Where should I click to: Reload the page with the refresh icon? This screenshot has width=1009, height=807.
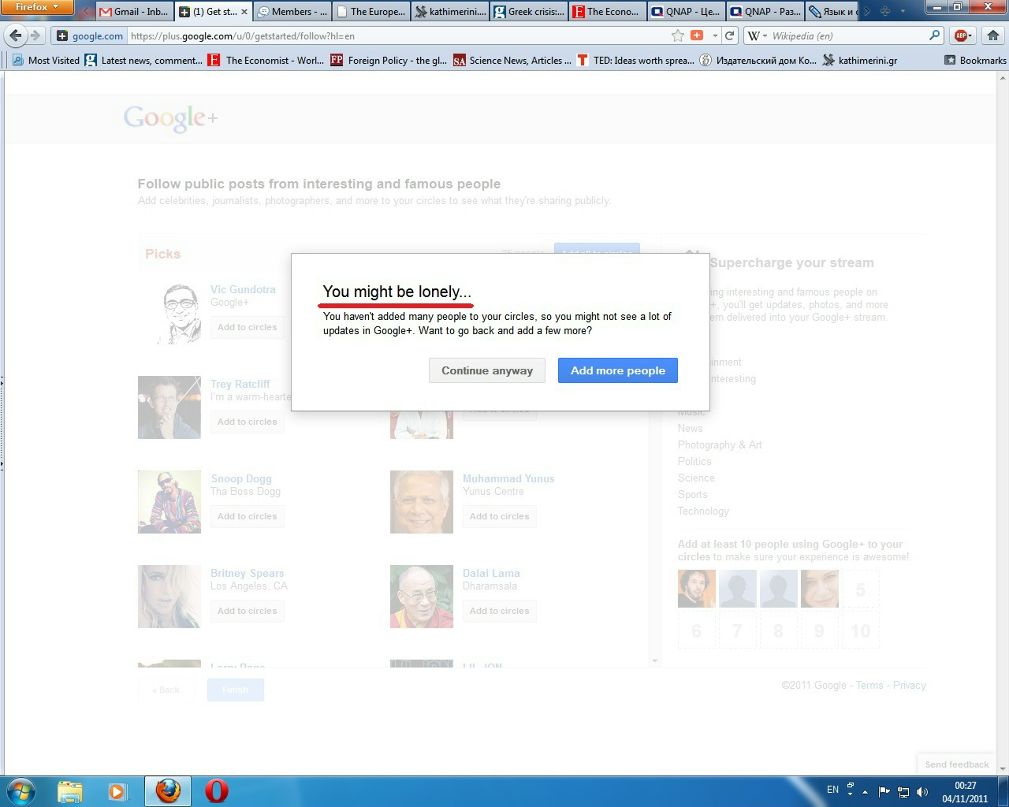pyautogui.click(x=729, y=36)
